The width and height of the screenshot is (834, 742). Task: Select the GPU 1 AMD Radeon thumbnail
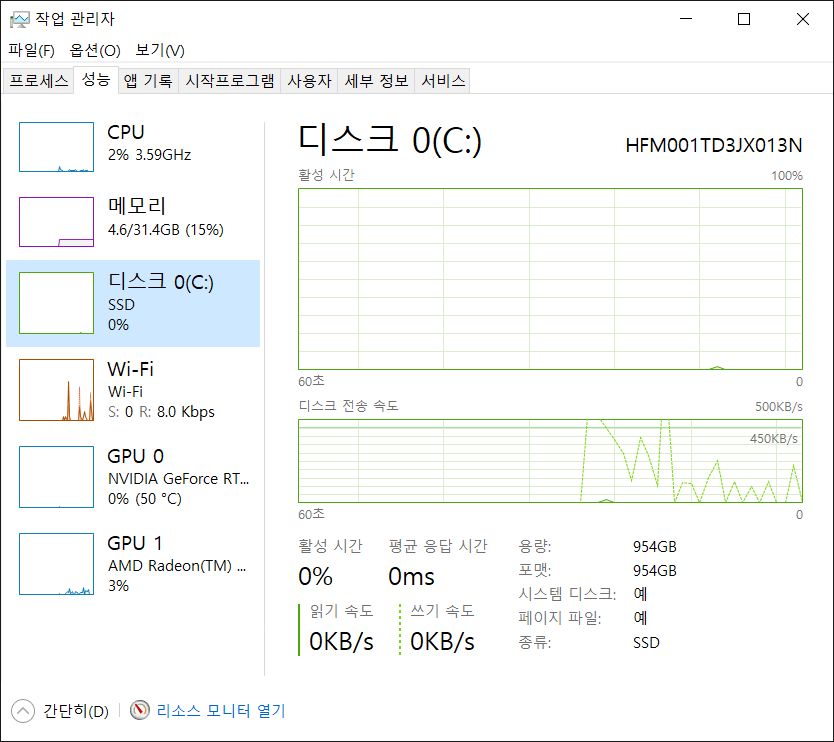pyautogui.click(x=56, y=564)
